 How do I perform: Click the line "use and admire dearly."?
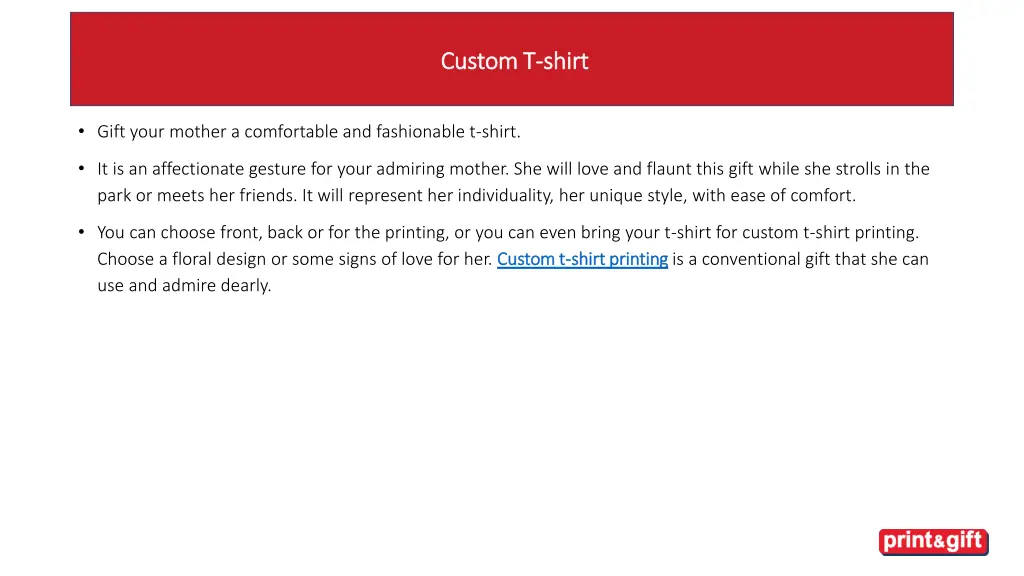pos(184,286)
